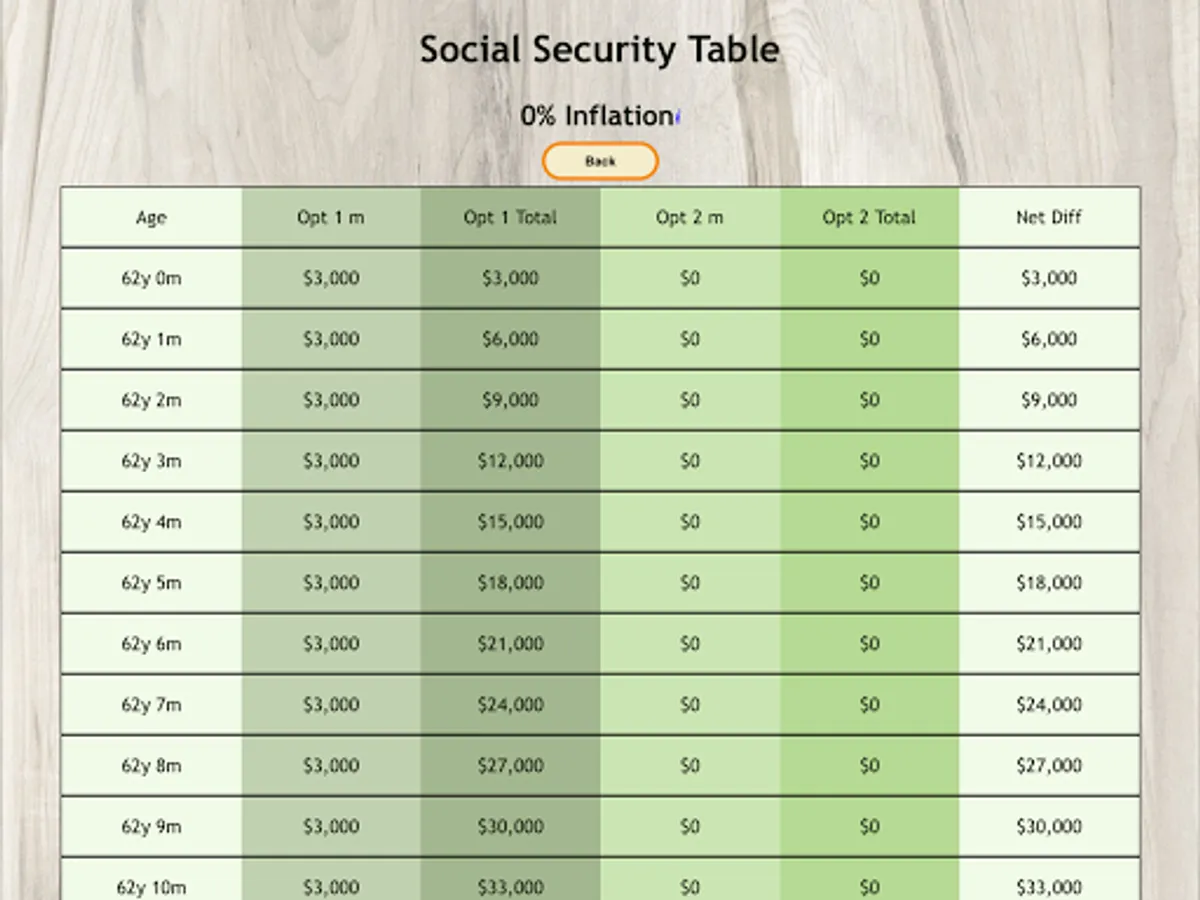Click the Social Security Table title
Viewport: 1200px width, 900px height.
click(x=599, y=50)
